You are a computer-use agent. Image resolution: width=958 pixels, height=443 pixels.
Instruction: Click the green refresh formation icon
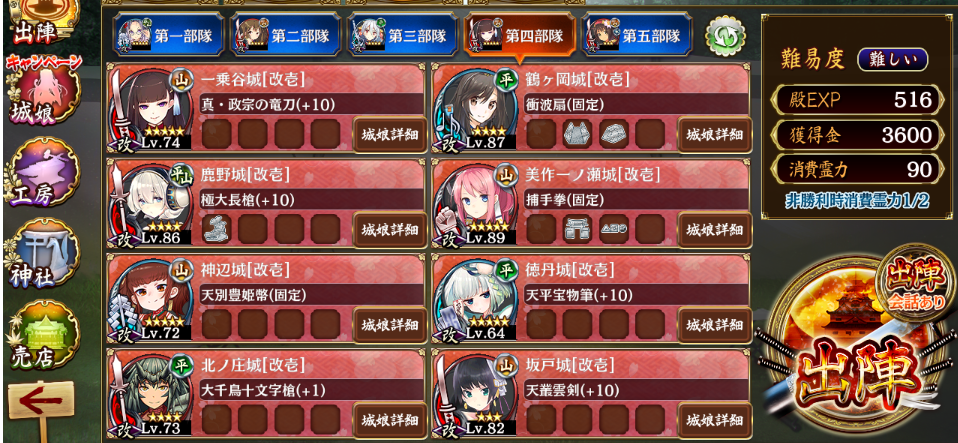tap(726, 36)
